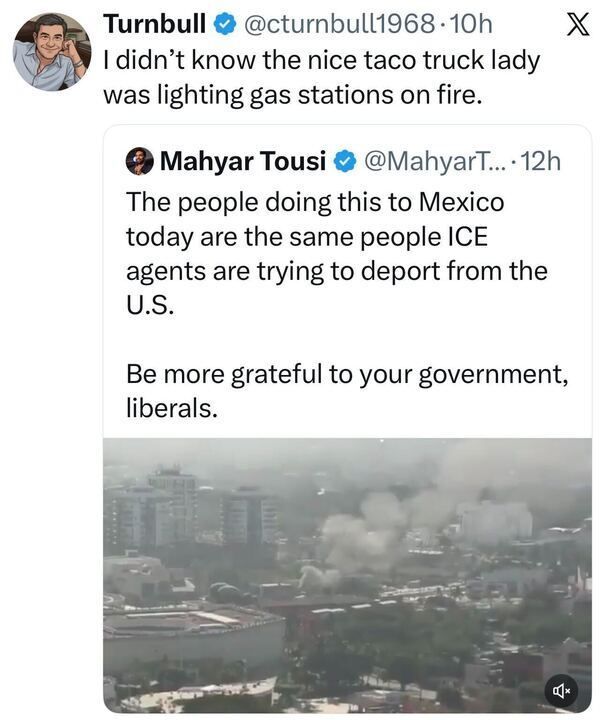Unmute the video with the speaker icon
Viewport: 605px width, 720px height.
point(561,689)
